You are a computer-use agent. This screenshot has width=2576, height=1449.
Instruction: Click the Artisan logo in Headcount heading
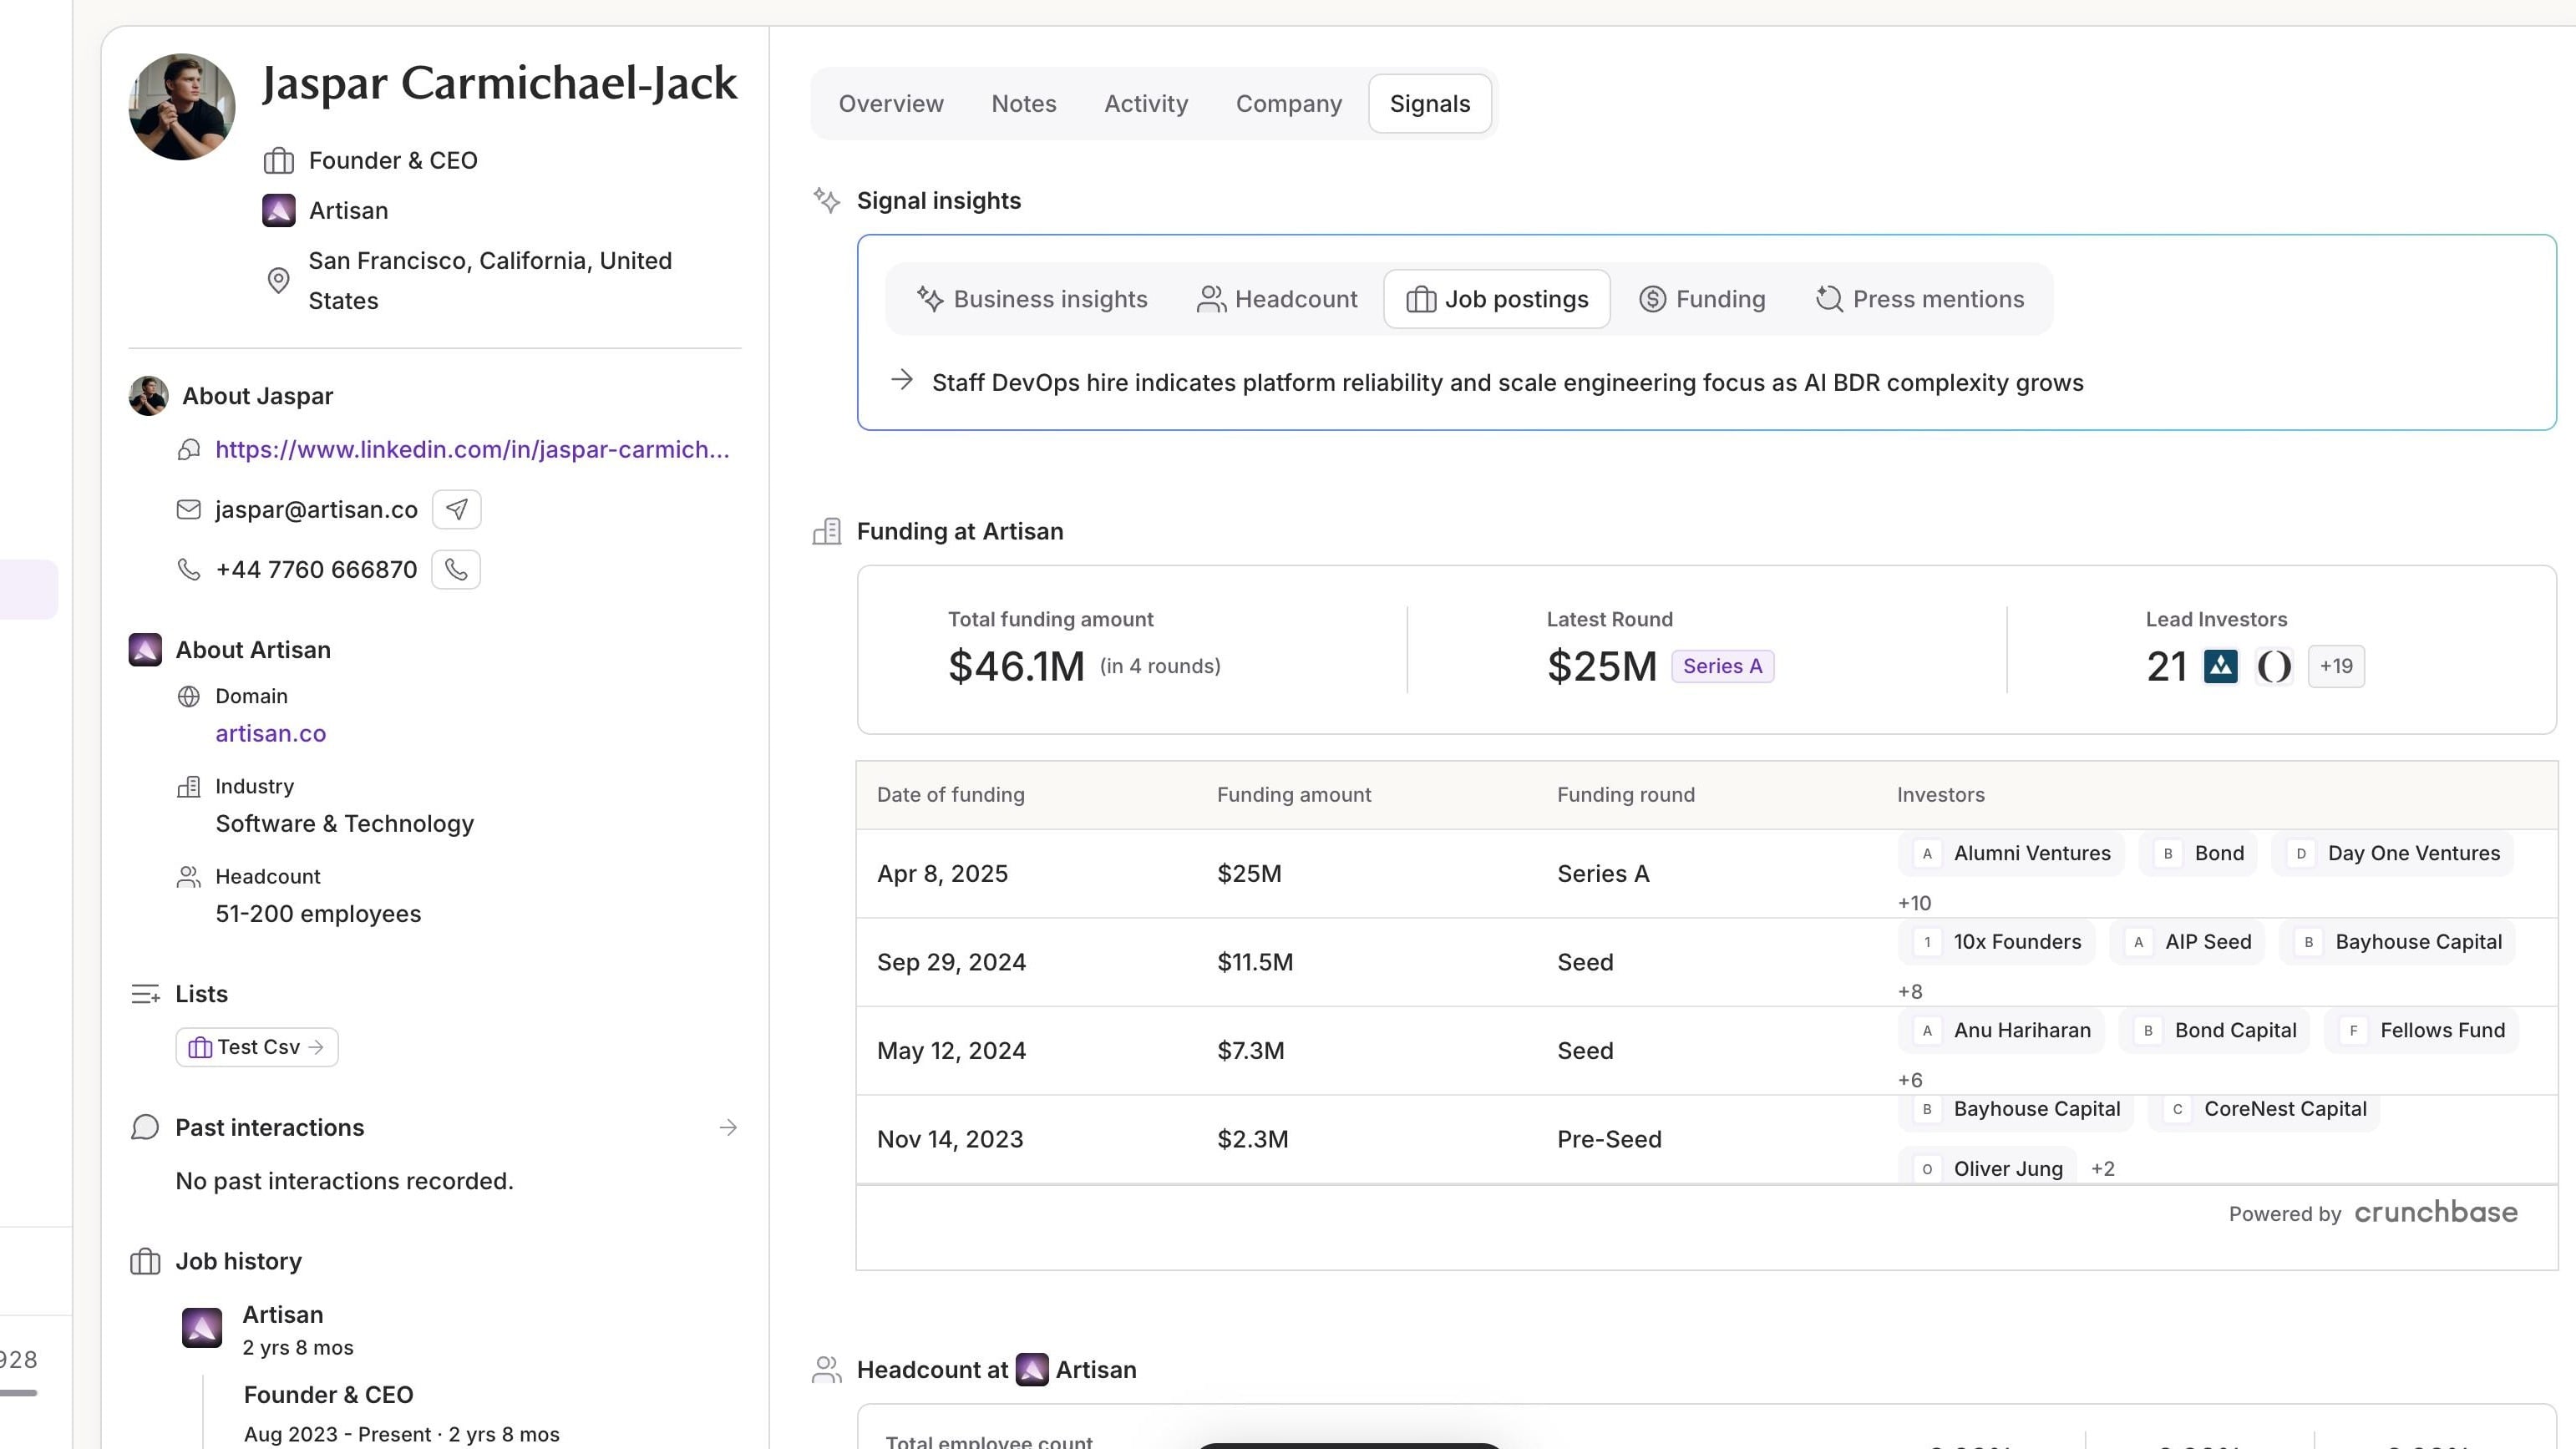[1032, 1370]
